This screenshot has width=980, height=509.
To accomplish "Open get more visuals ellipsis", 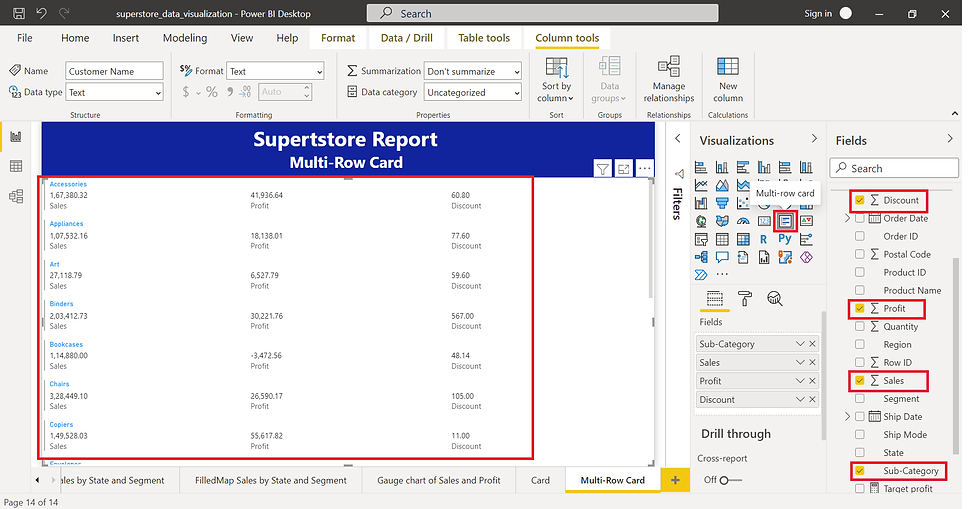I will tap(722, 275).
